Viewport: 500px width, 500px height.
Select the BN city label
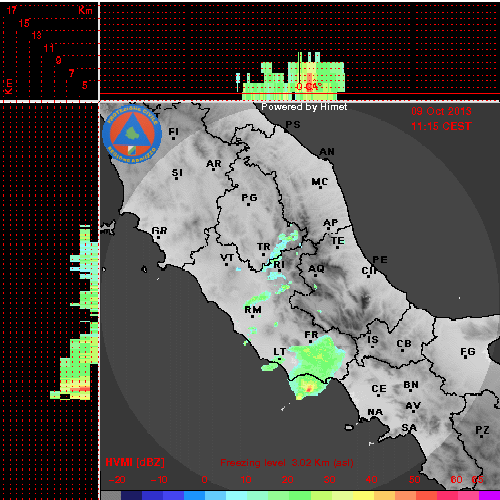coord(411,385)
